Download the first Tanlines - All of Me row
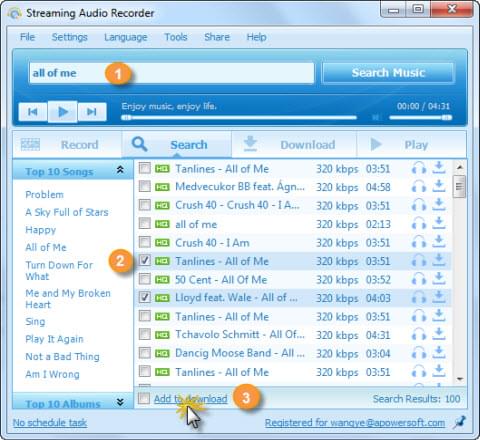480x440 pixels. coord(439,168)
